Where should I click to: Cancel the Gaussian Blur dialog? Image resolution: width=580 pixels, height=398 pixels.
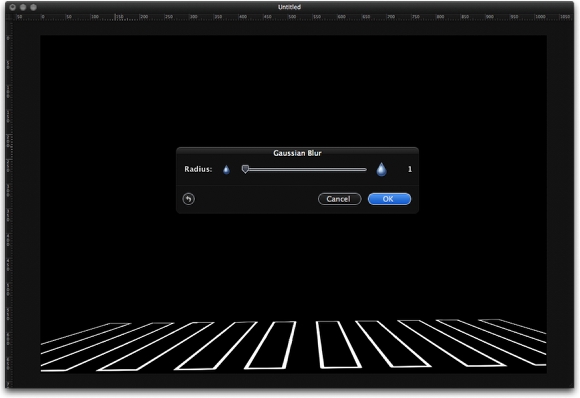339,199
